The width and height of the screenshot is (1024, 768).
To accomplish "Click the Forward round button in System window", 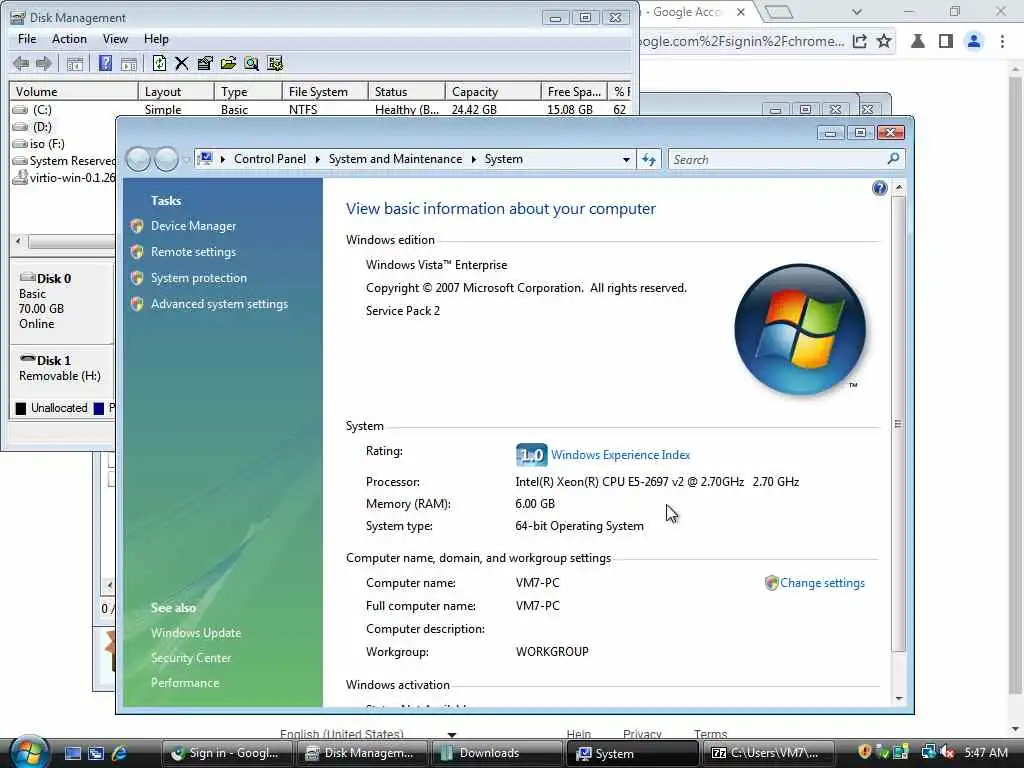I will (x=166, y=159).
